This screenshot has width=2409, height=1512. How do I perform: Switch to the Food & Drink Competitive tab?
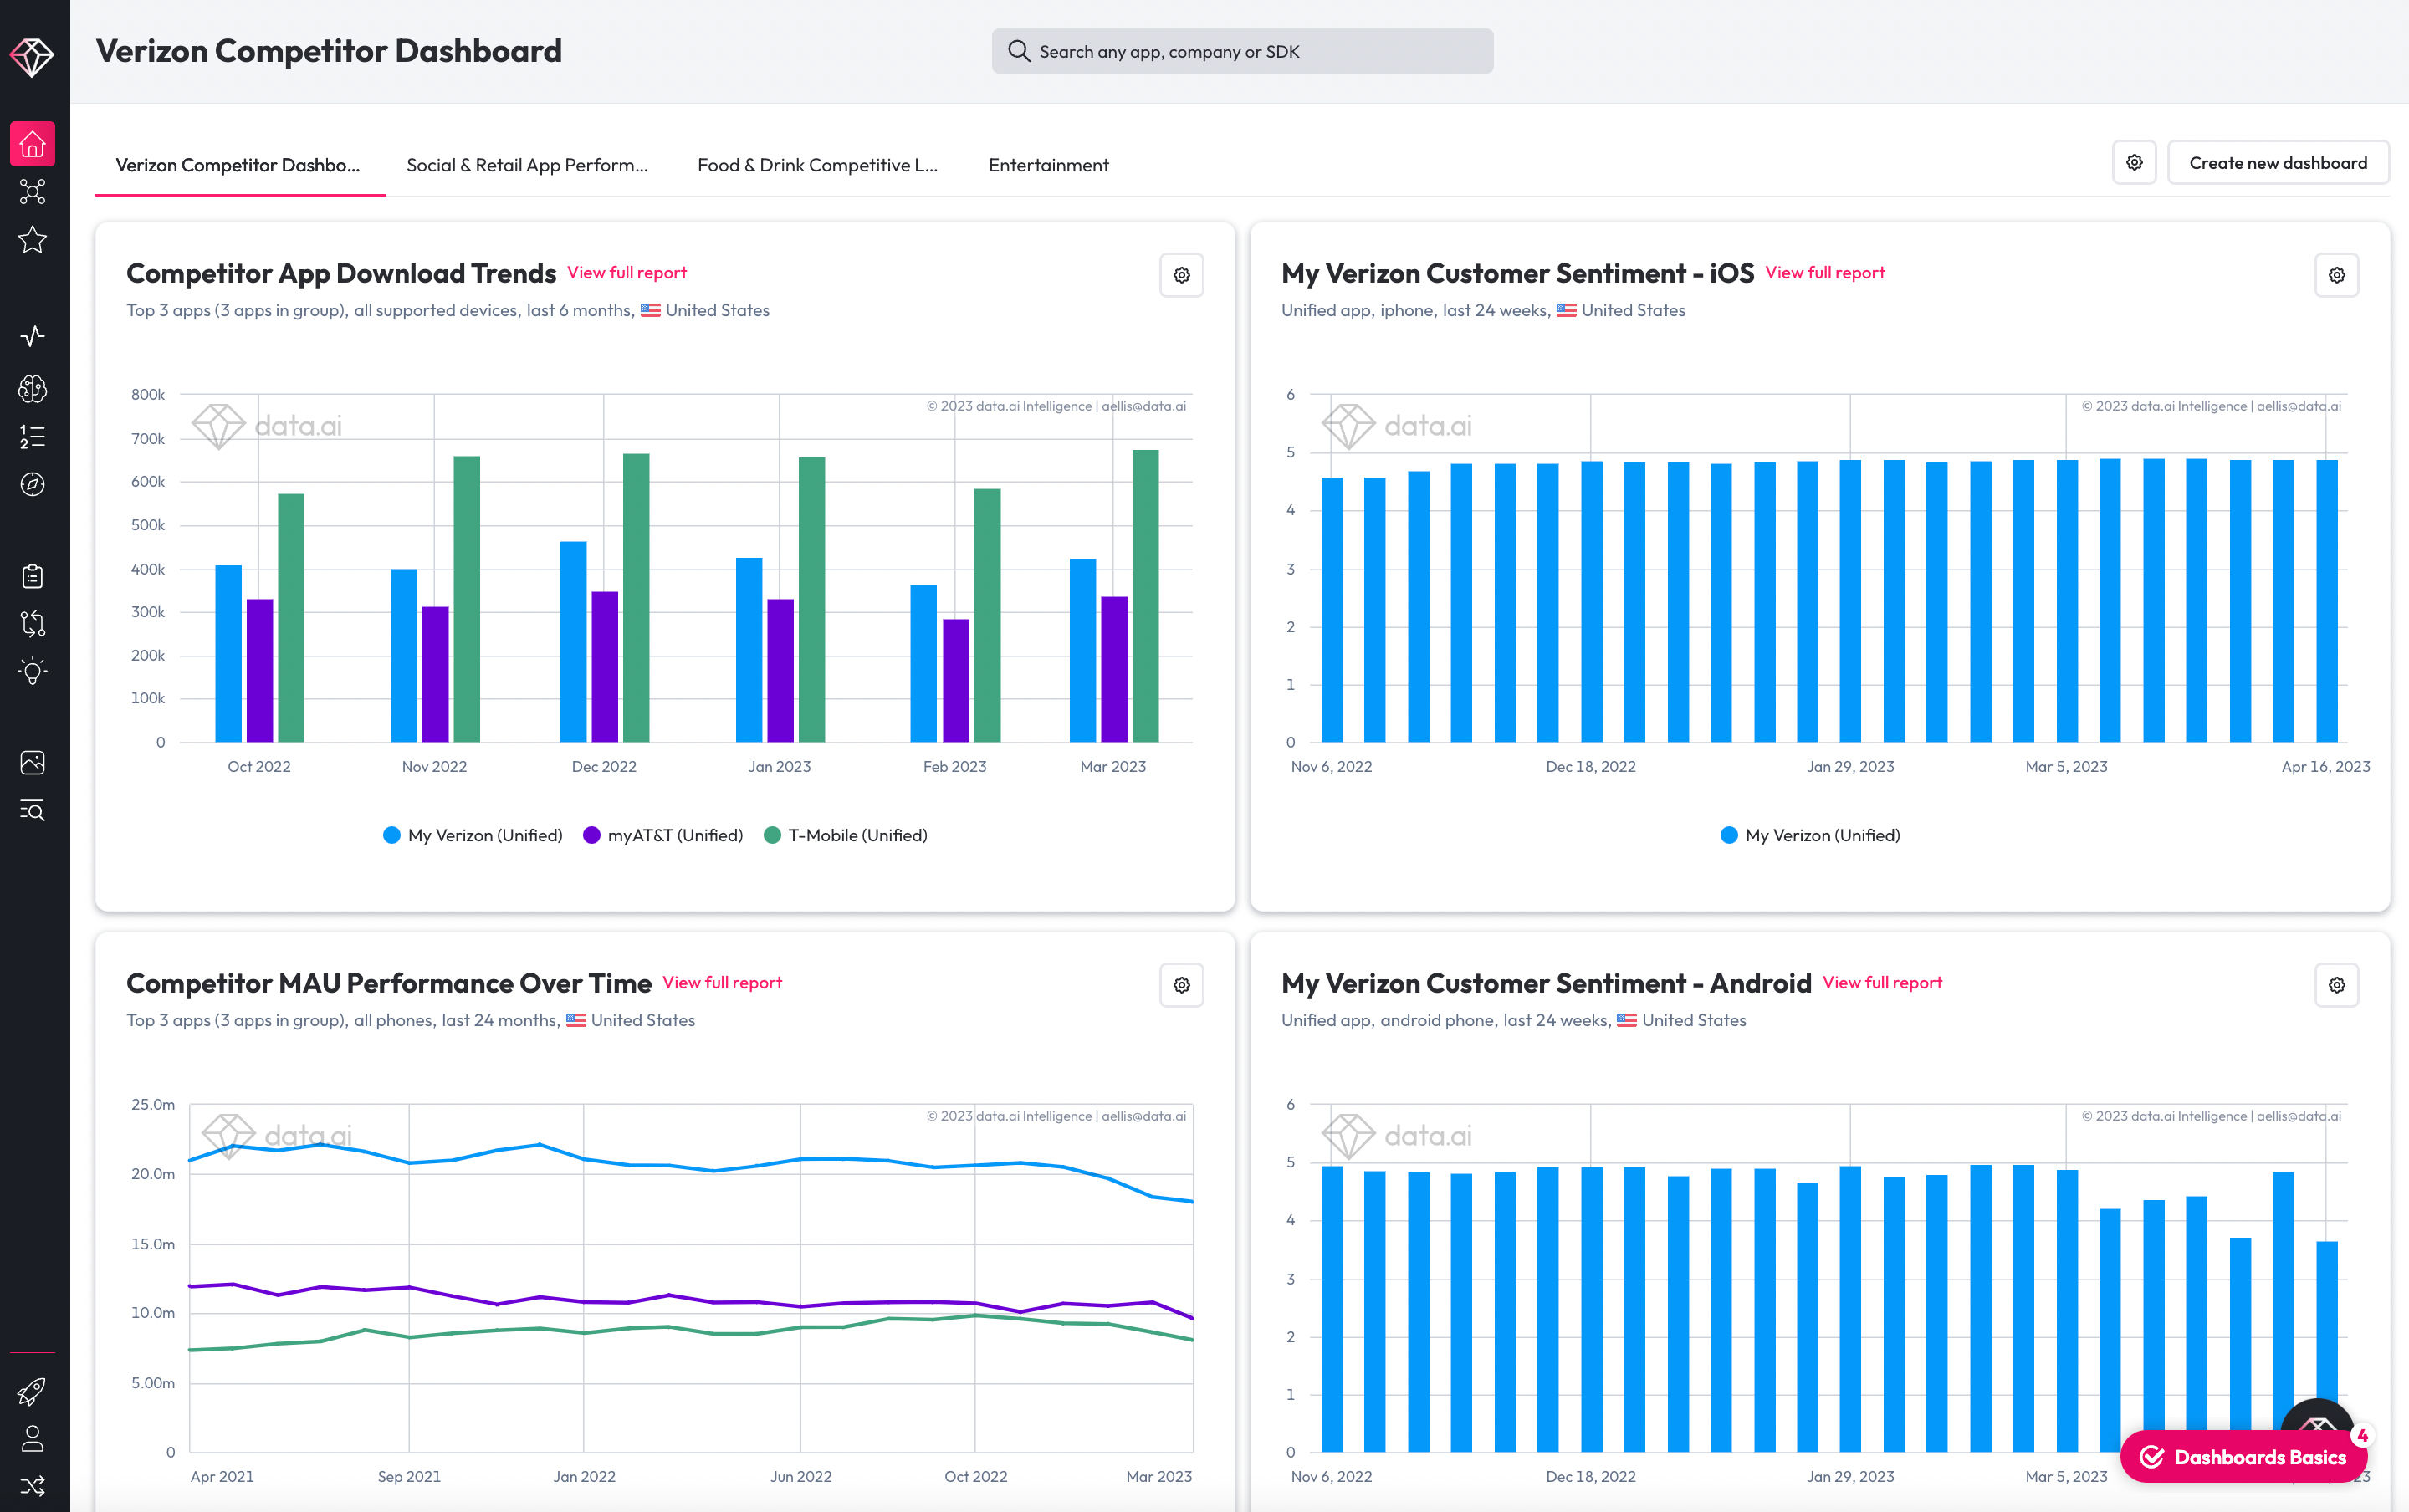coord(818,165)
